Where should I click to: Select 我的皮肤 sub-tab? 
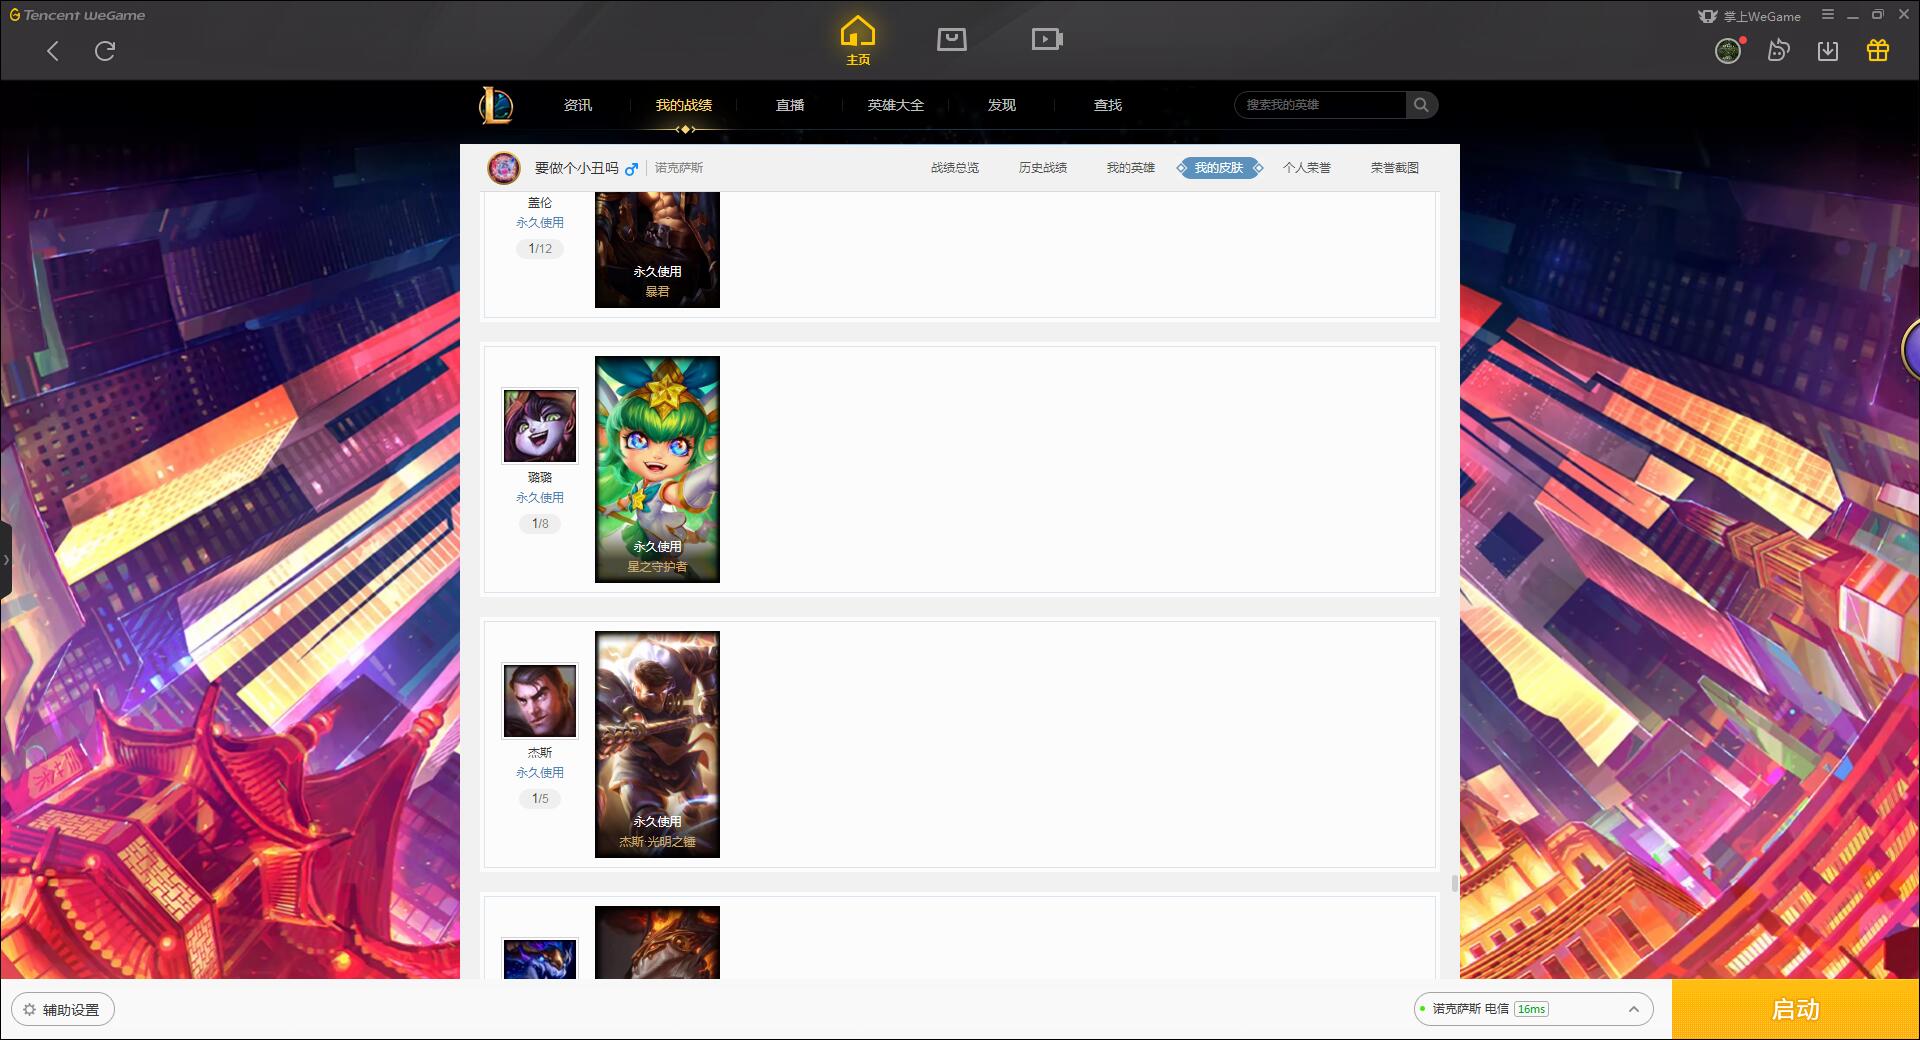(1219, 168)
